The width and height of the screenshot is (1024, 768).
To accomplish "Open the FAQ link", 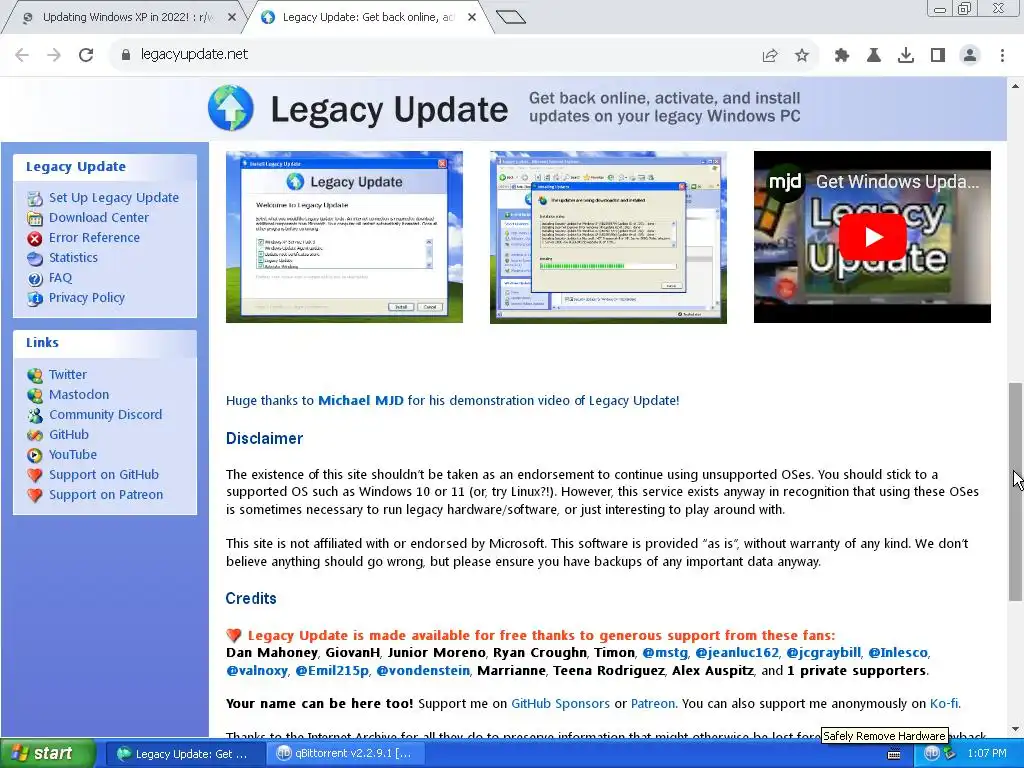I will [60, 278].
